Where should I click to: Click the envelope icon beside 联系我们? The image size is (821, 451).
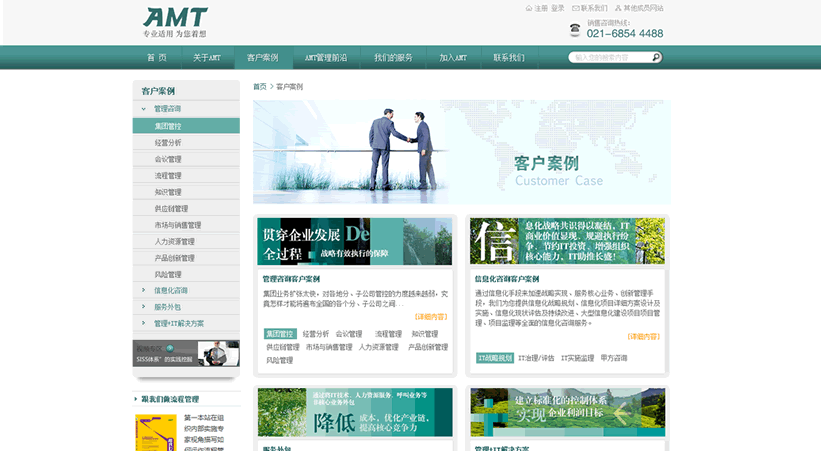574,8
